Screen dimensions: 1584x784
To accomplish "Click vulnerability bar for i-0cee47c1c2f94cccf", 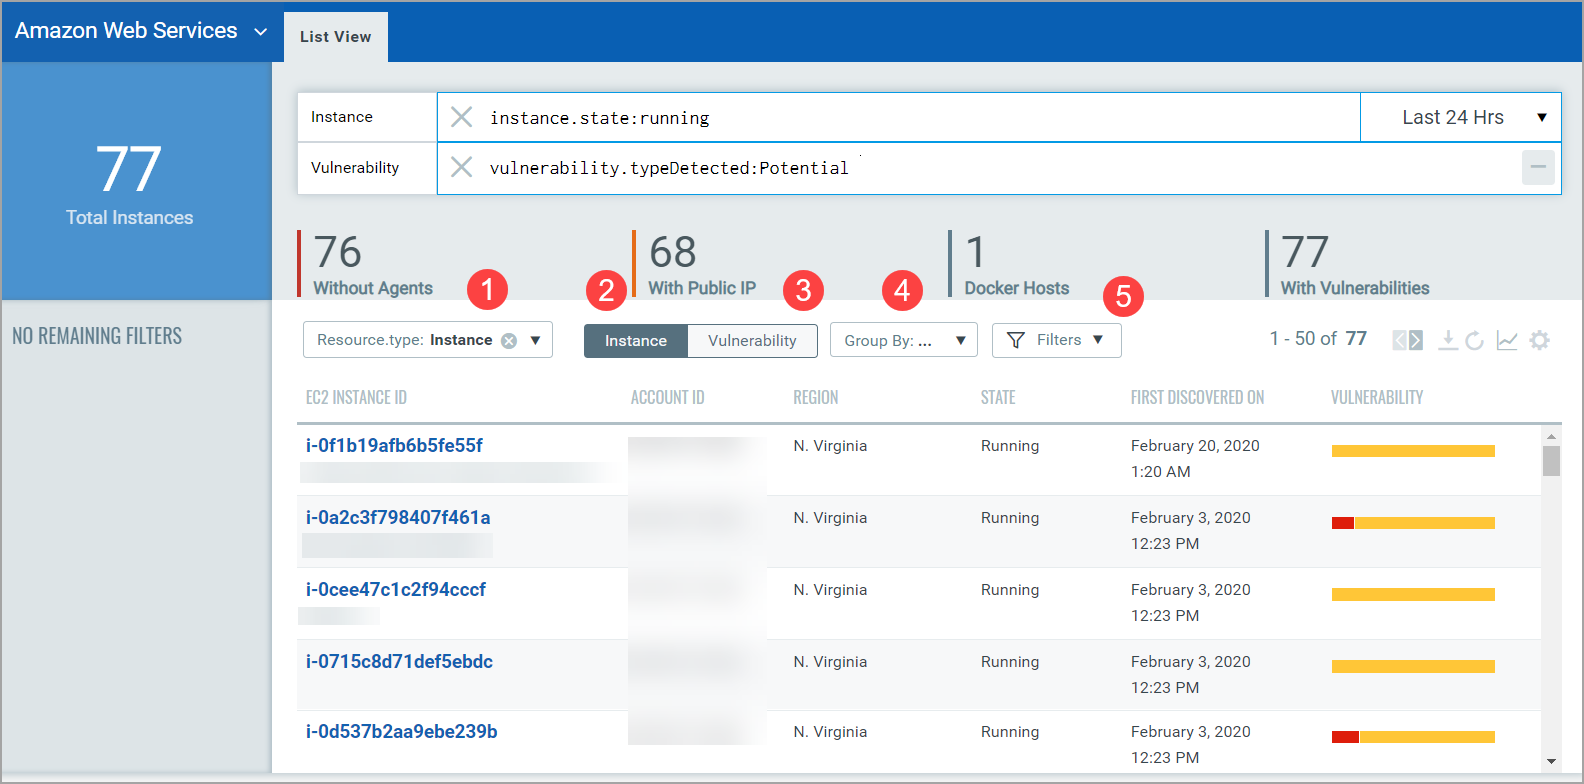I will (x=1413, y=595).
